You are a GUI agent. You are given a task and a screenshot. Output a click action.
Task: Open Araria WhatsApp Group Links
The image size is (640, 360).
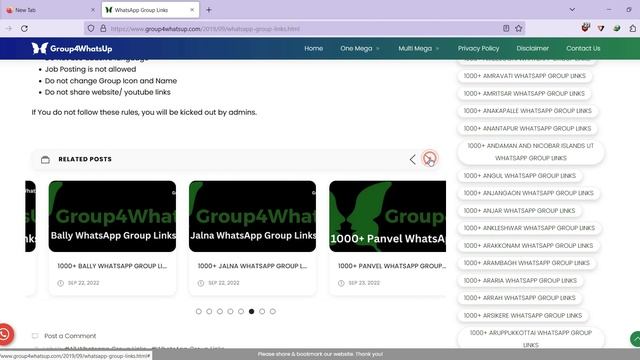[x=520, y=281]
